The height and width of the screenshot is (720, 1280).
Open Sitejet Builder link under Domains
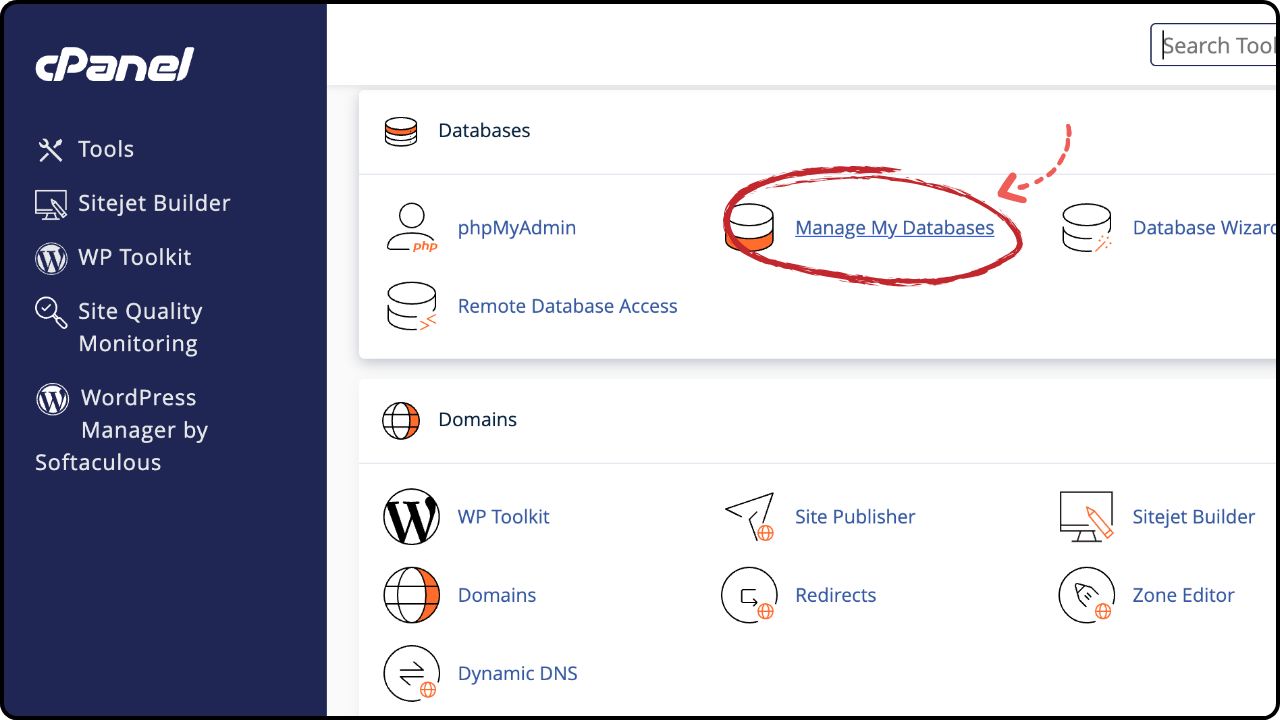click(1194, 517)
